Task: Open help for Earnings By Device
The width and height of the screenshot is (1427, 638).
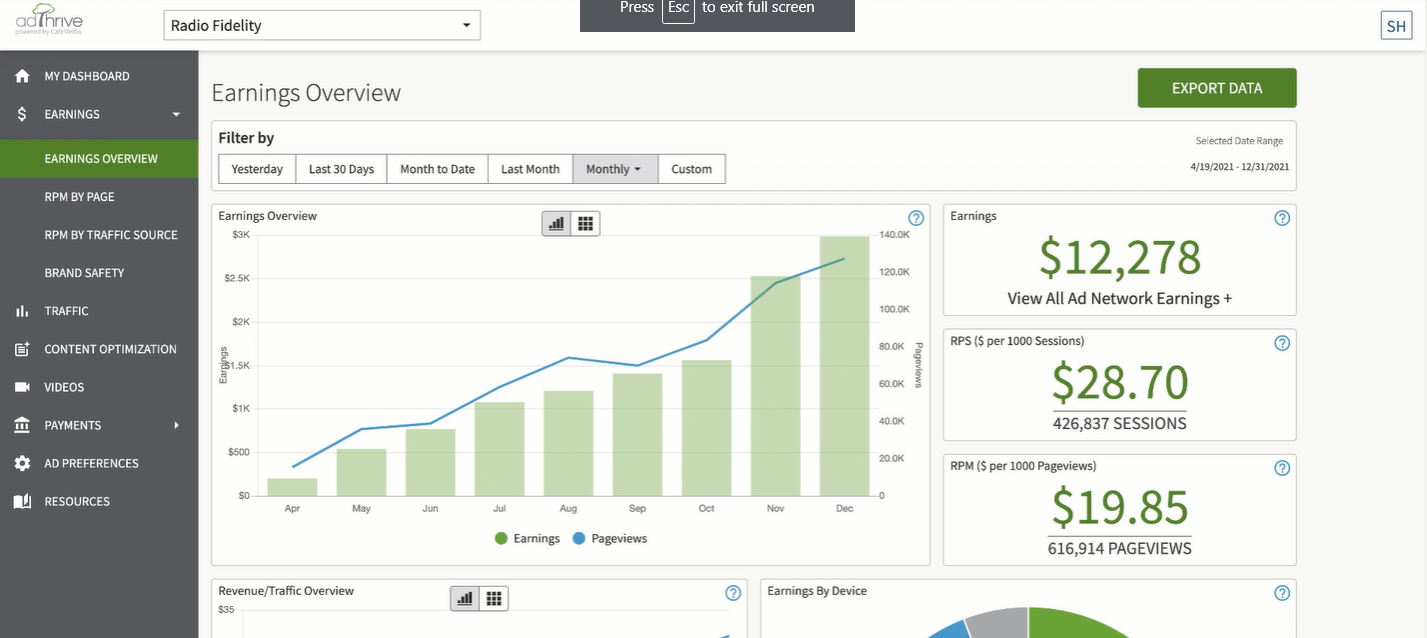Action: pyautogui.click(x=1282, y=593)
